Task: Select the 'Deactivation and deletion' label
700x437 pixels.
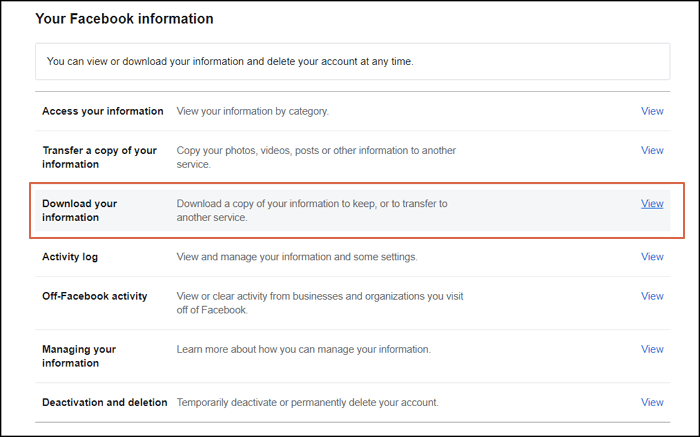Action: point(104,402)
